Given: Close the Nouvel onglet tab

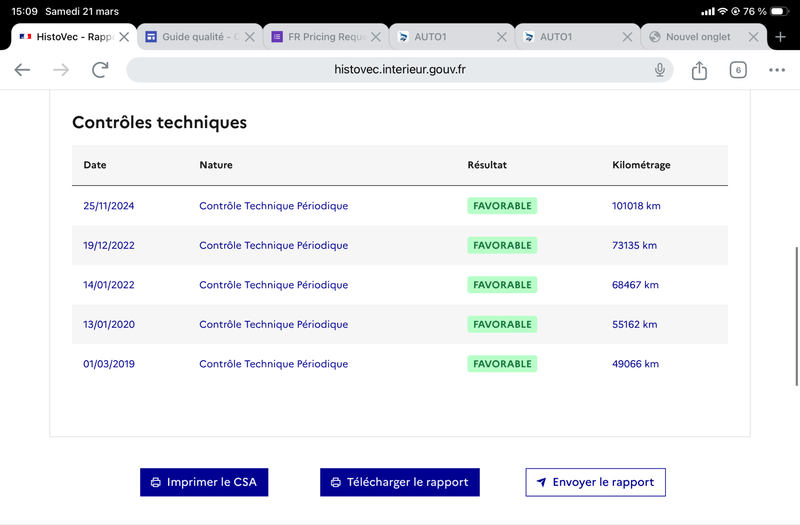Looking at the screenshot, I should pos(753,37).
